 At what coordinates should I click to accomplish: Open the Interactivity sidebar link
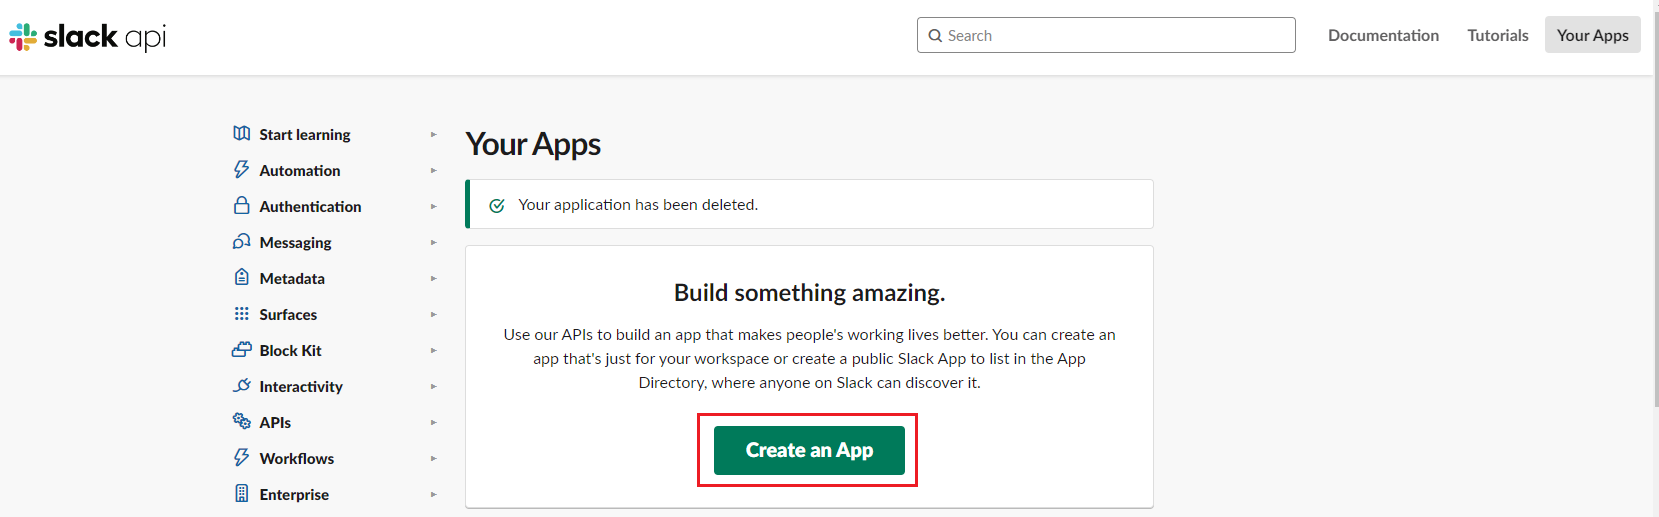pos(301,386)
